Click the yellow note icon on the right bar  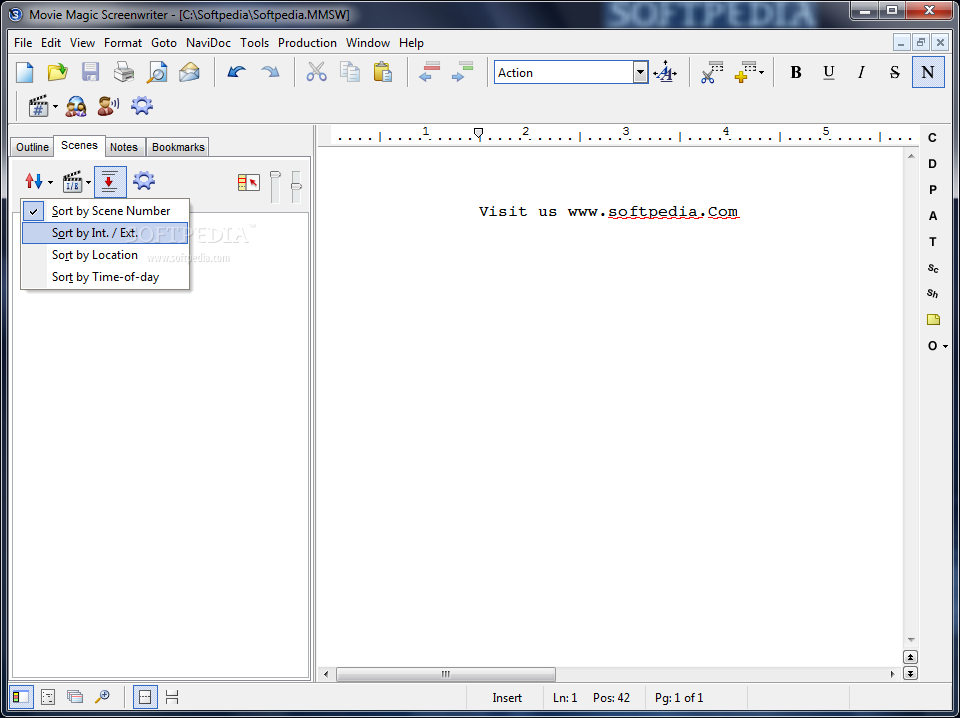[933, 320]
